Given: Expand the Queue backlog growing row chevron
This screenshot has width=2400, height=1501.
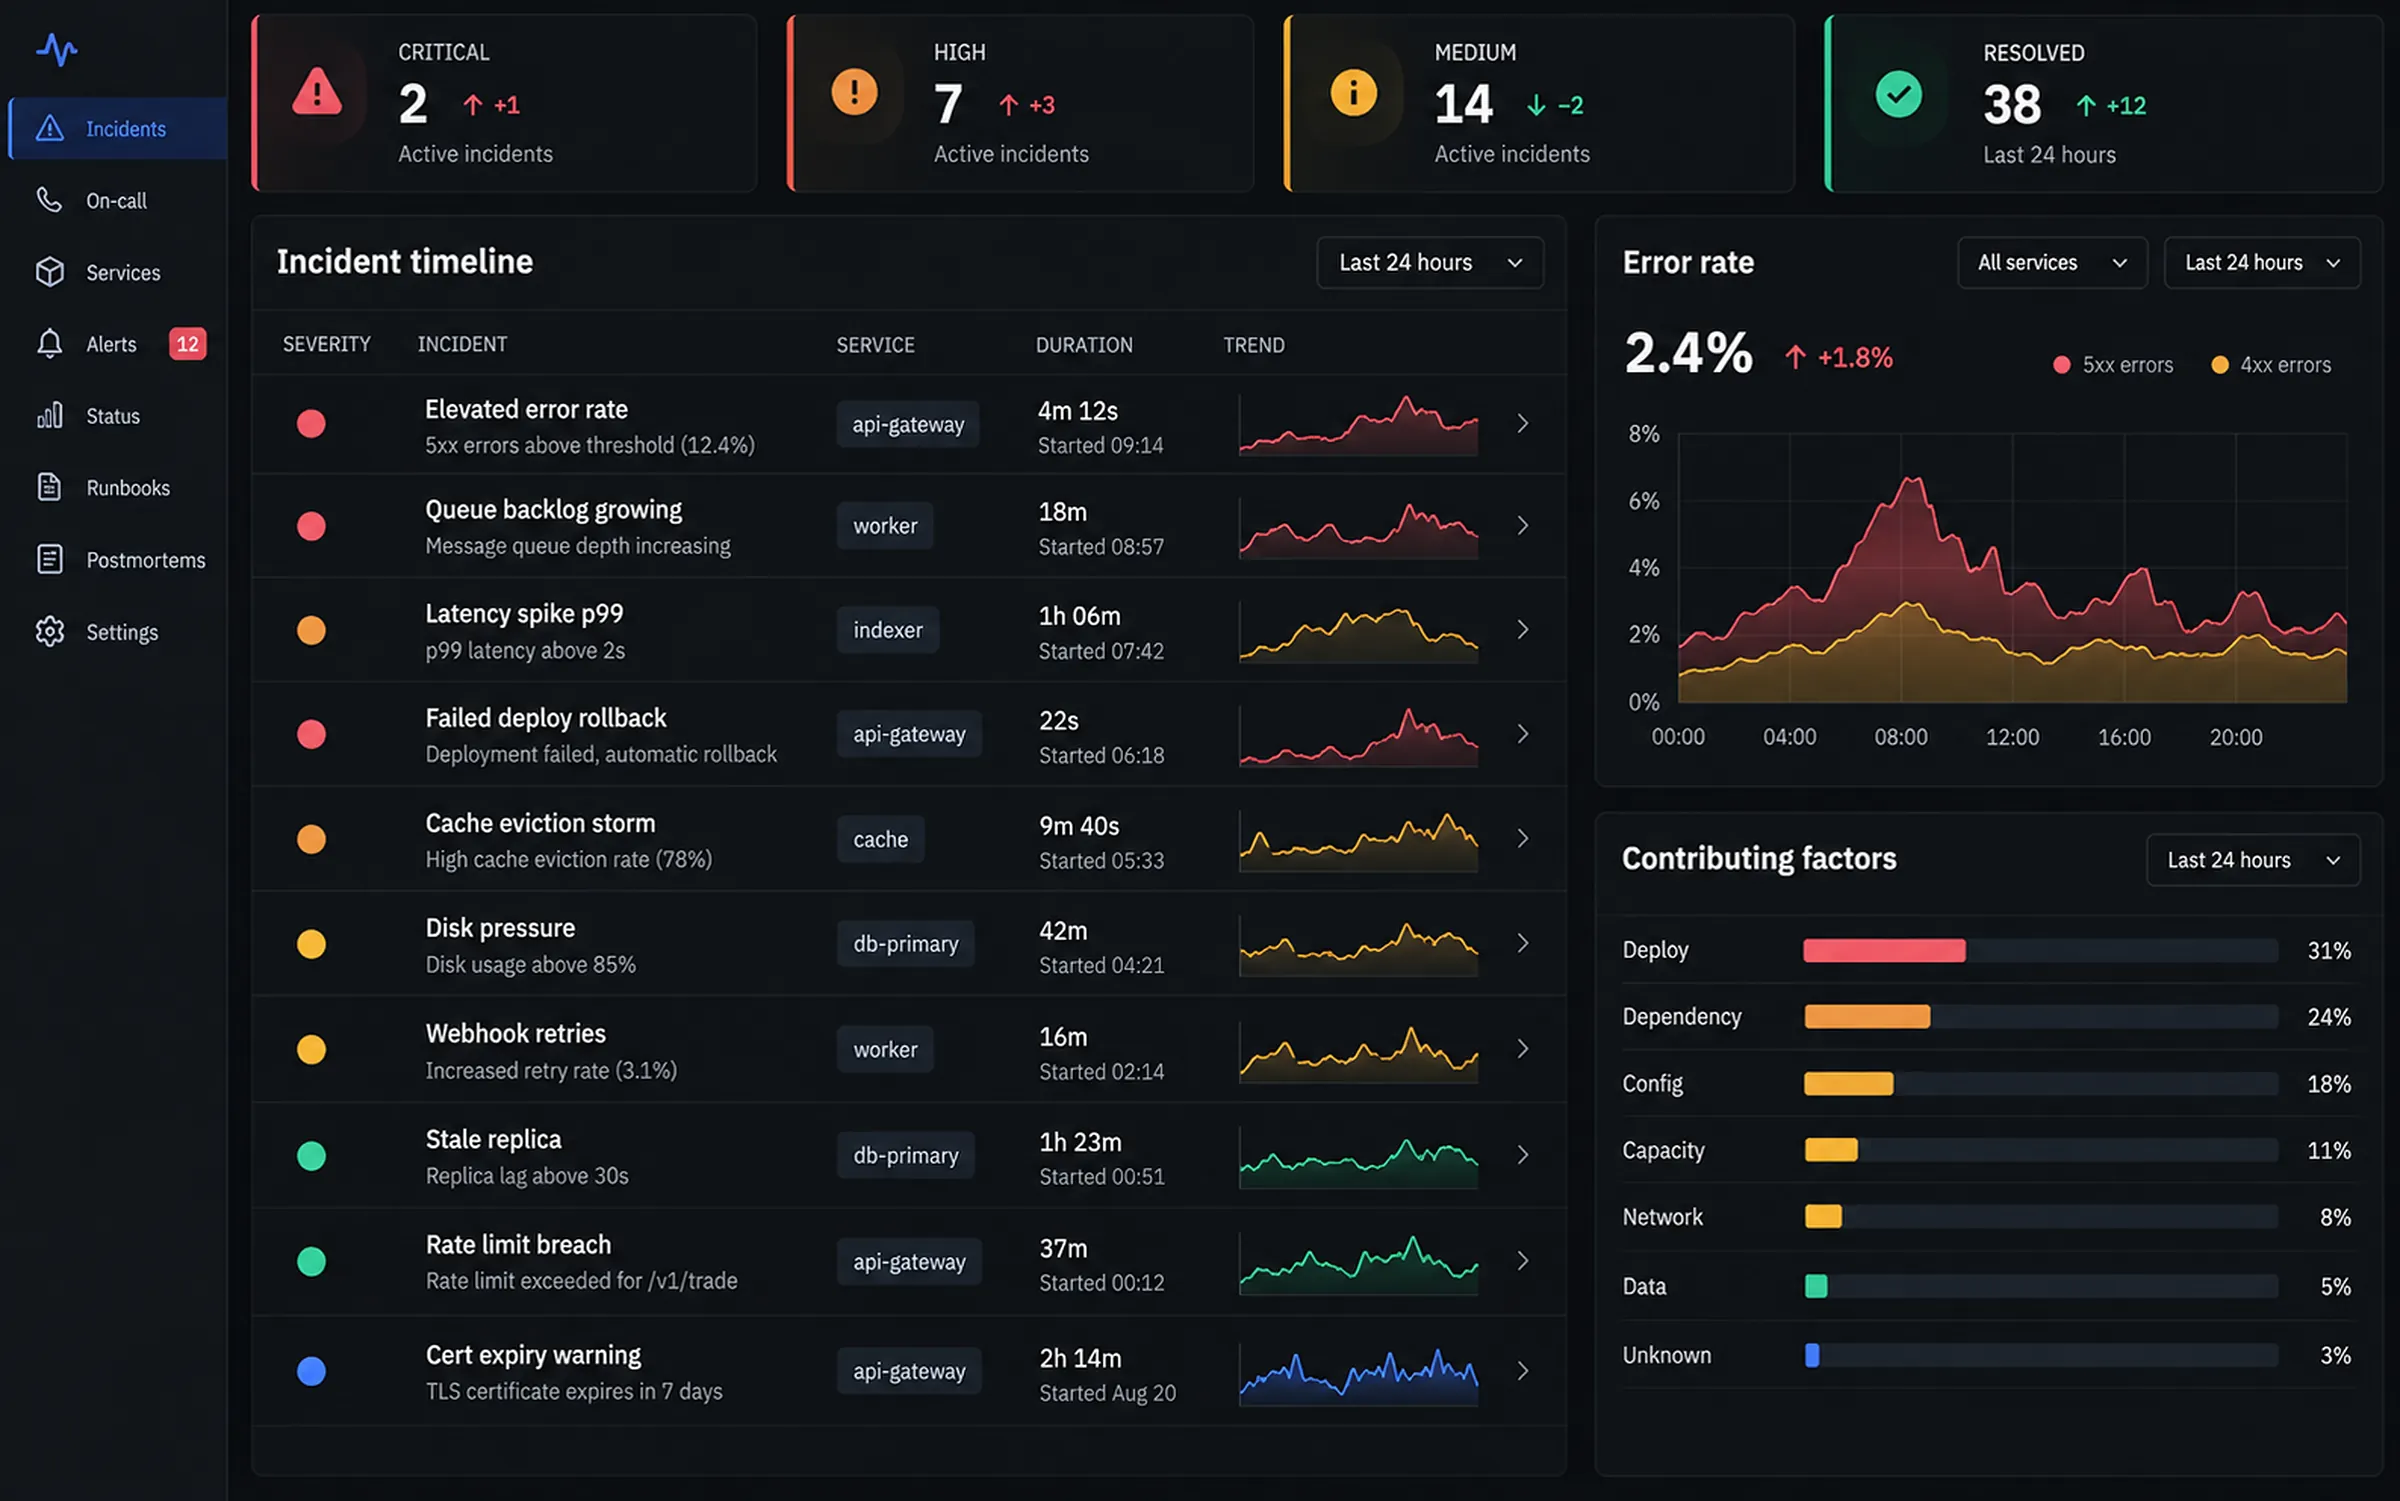Looking at the screenshot, I should click(x=1522, y=525).
